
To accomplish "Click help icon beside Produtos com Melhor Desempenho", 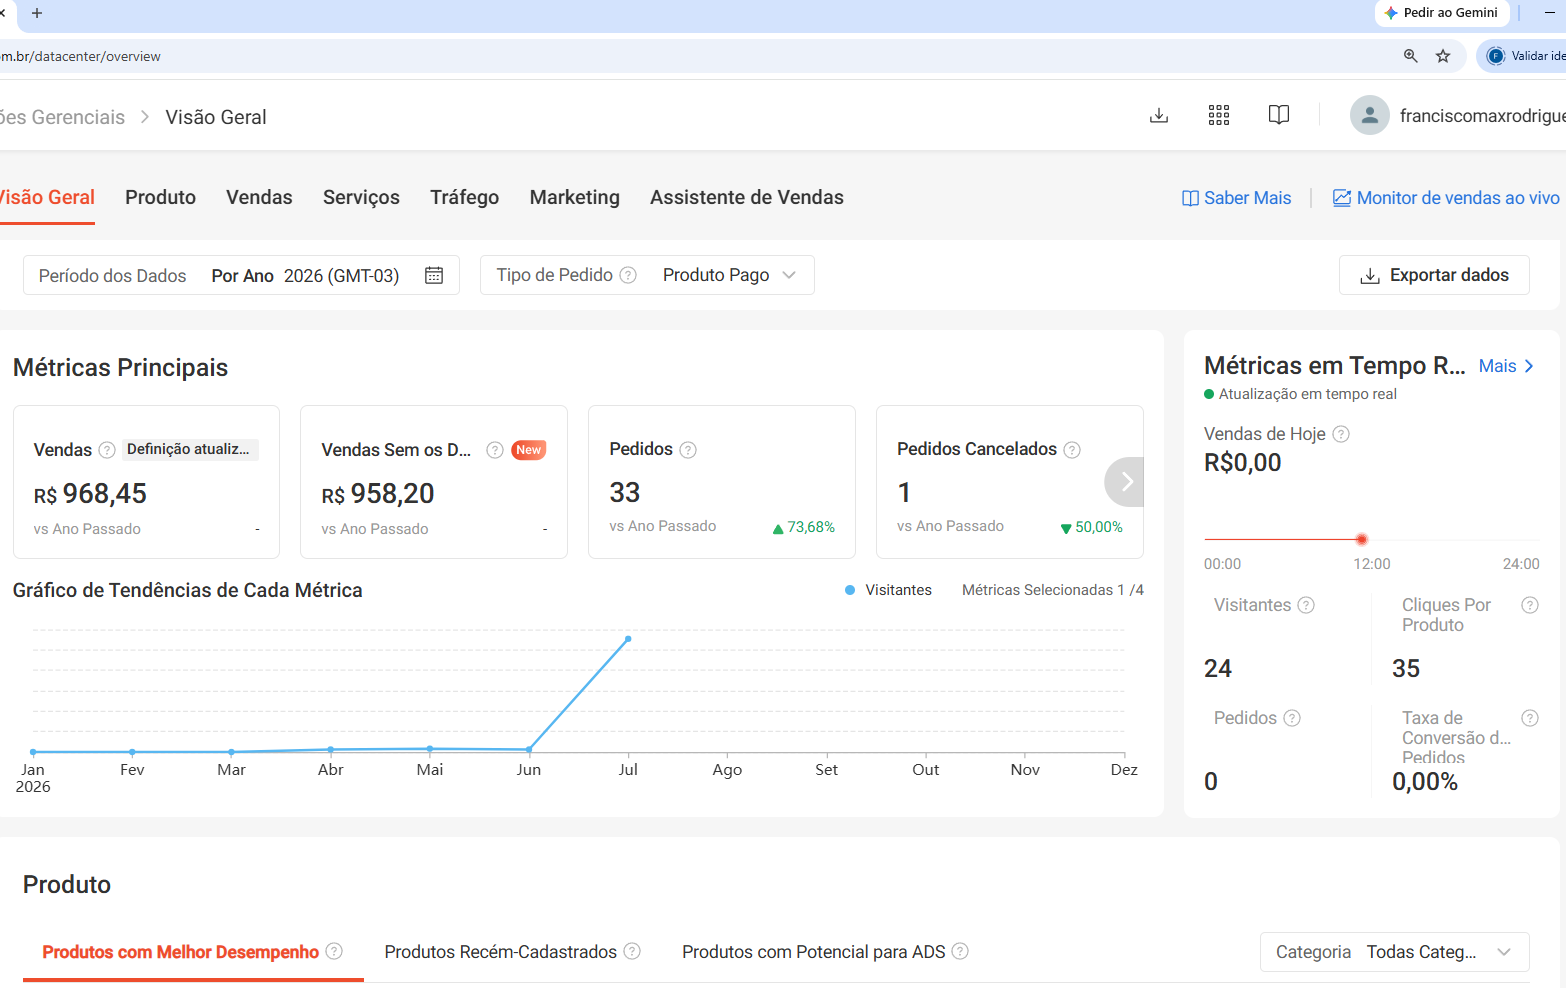I will click(x=334, y=951).
